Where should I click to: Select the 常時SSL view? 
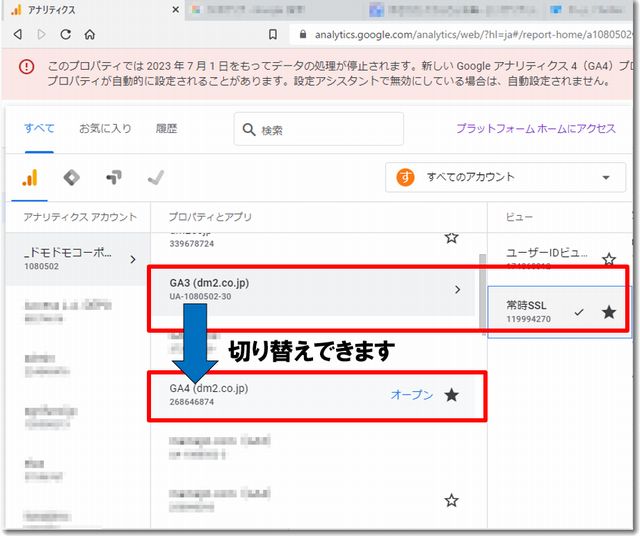[x=559, y=312]
